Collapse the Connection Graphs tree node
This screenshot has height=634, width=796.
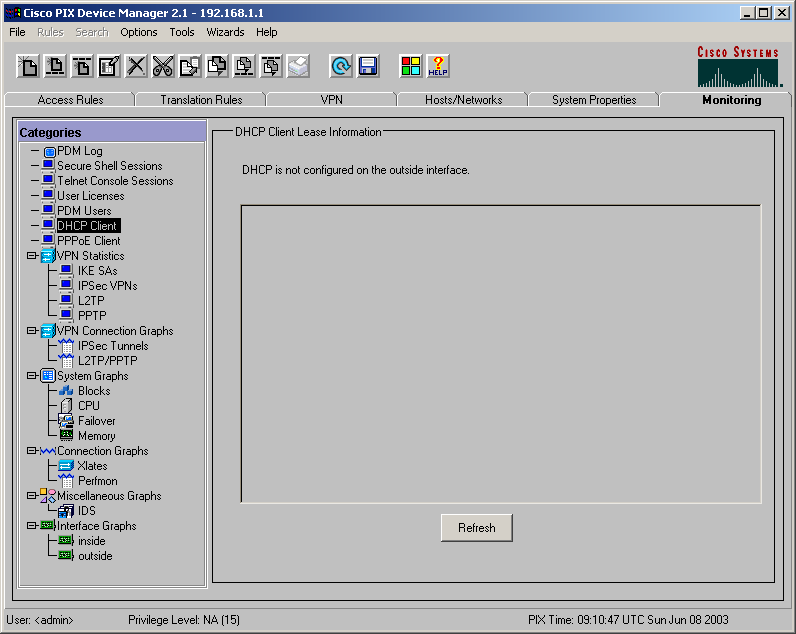click(x=31, y=450)
